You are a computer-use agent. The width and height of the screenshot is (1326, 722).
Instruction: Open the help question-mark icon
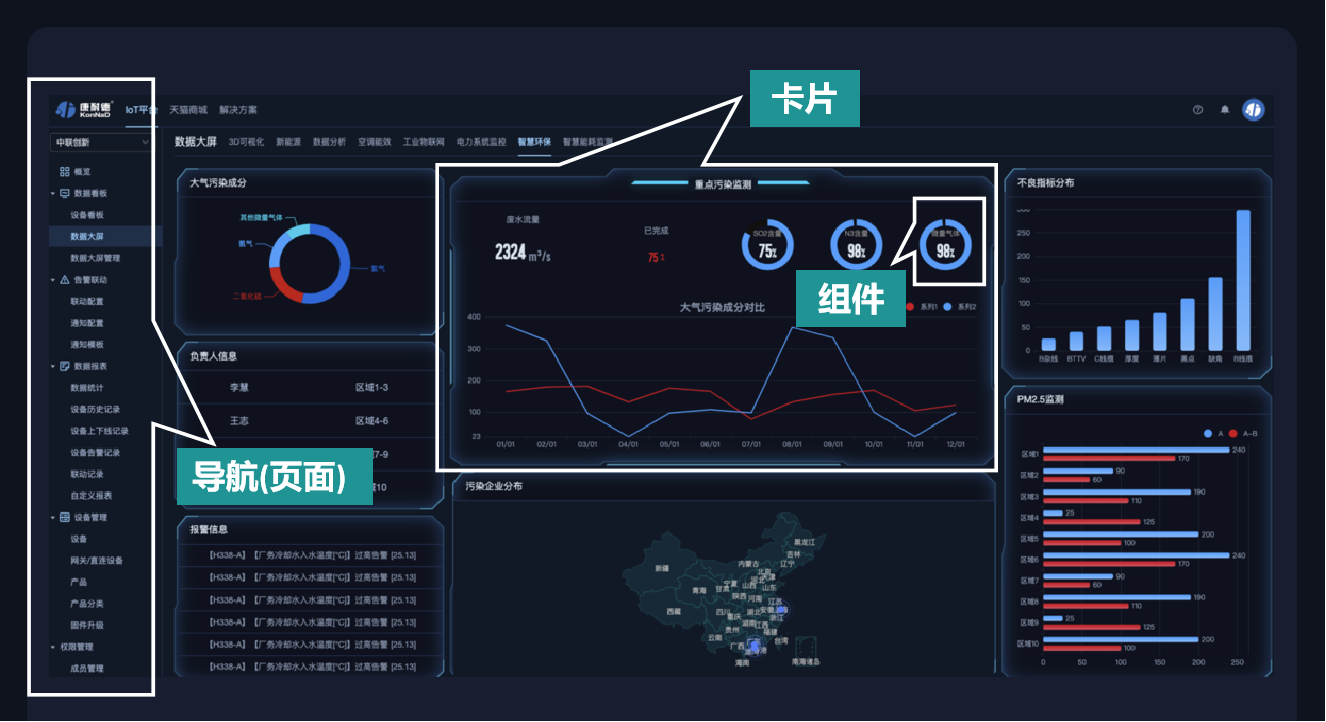1198,110
